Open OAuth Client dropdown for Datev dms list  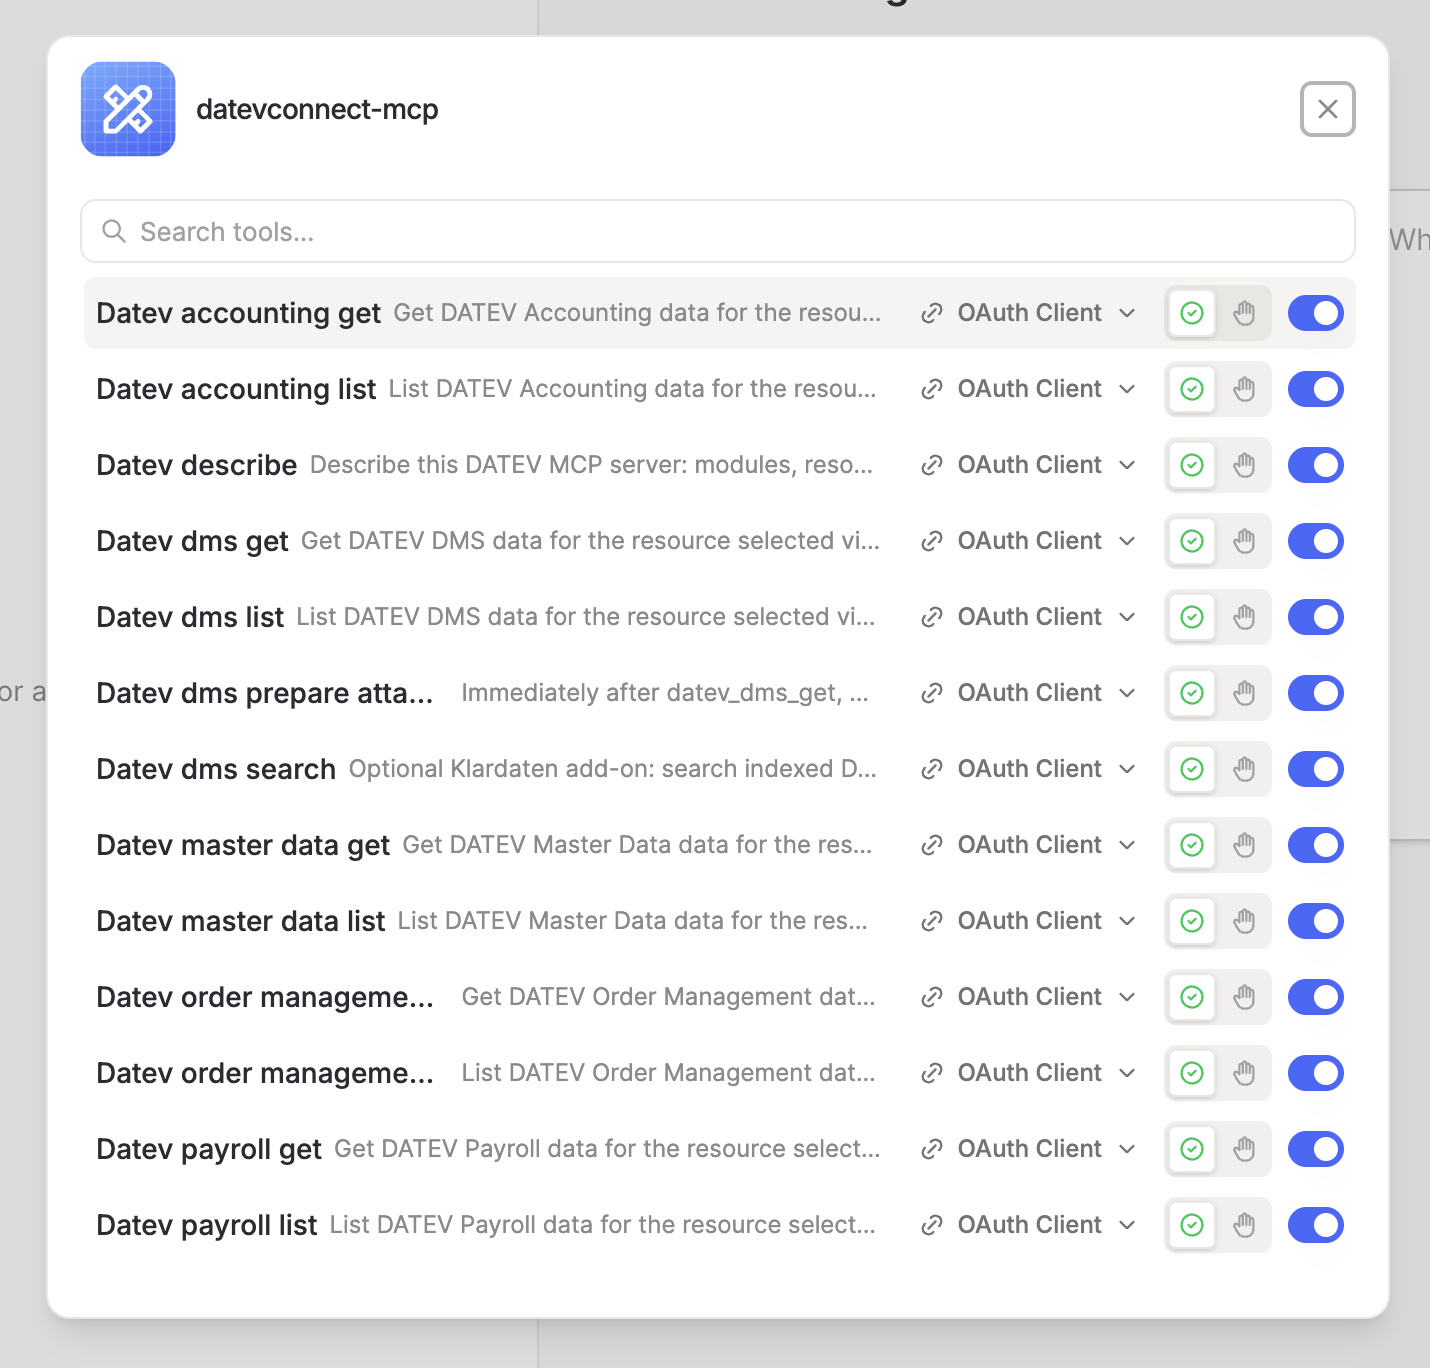coord(1029,617)
